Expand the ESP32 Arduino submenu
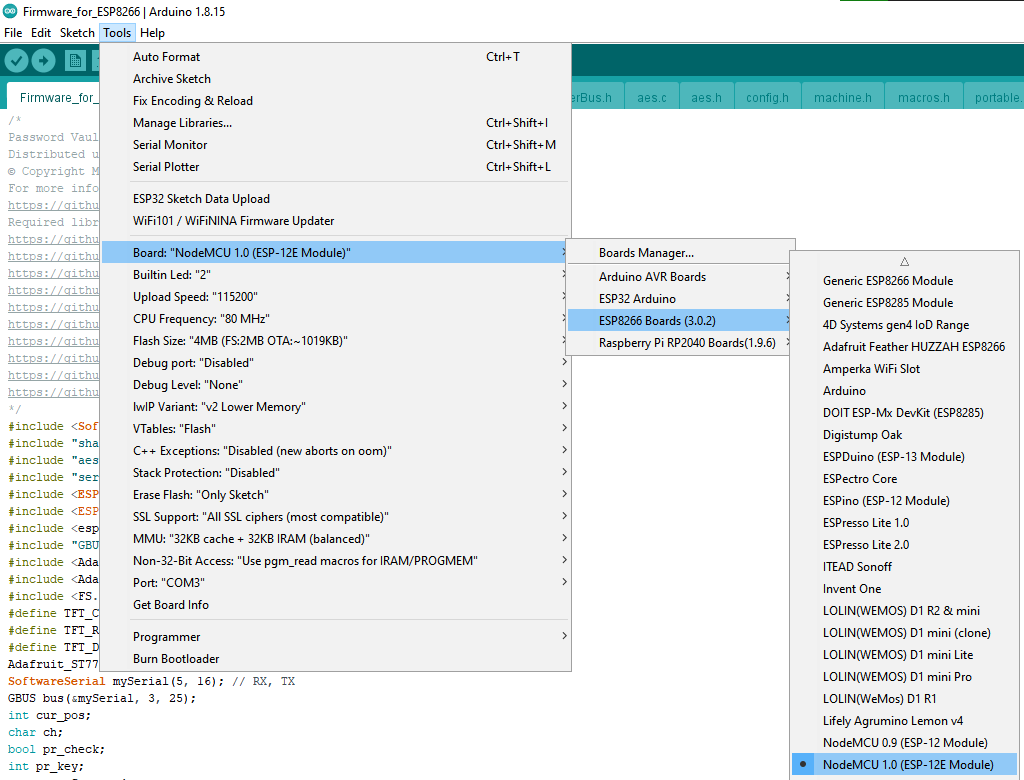Viewport: 1024px width, 780px height. [x=680, y=299]
